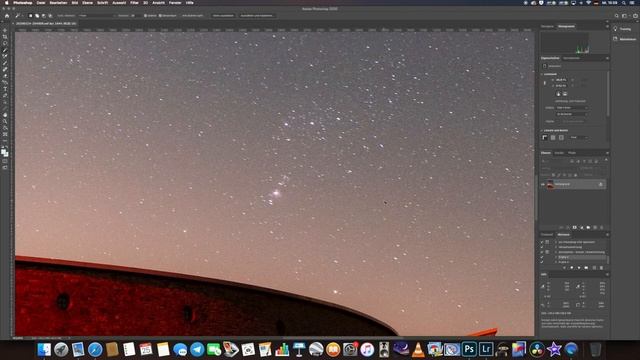The height and width of the screenshot is (360, 640).
Task: Switch to the Protokoll tab
Action: tap(547, 235)
